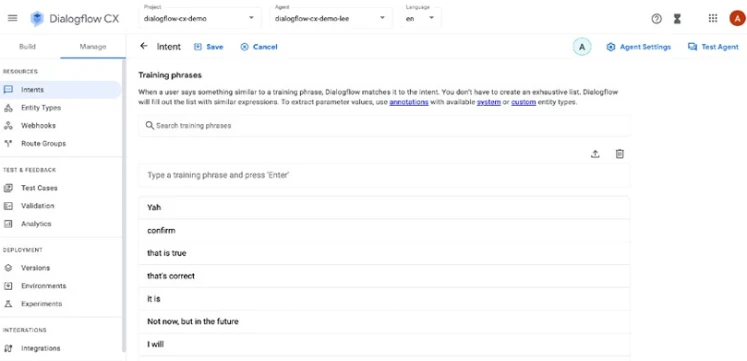Save the intent
Image resolution: width=747 pixels, height=361 pixels.
coord(209,47)
